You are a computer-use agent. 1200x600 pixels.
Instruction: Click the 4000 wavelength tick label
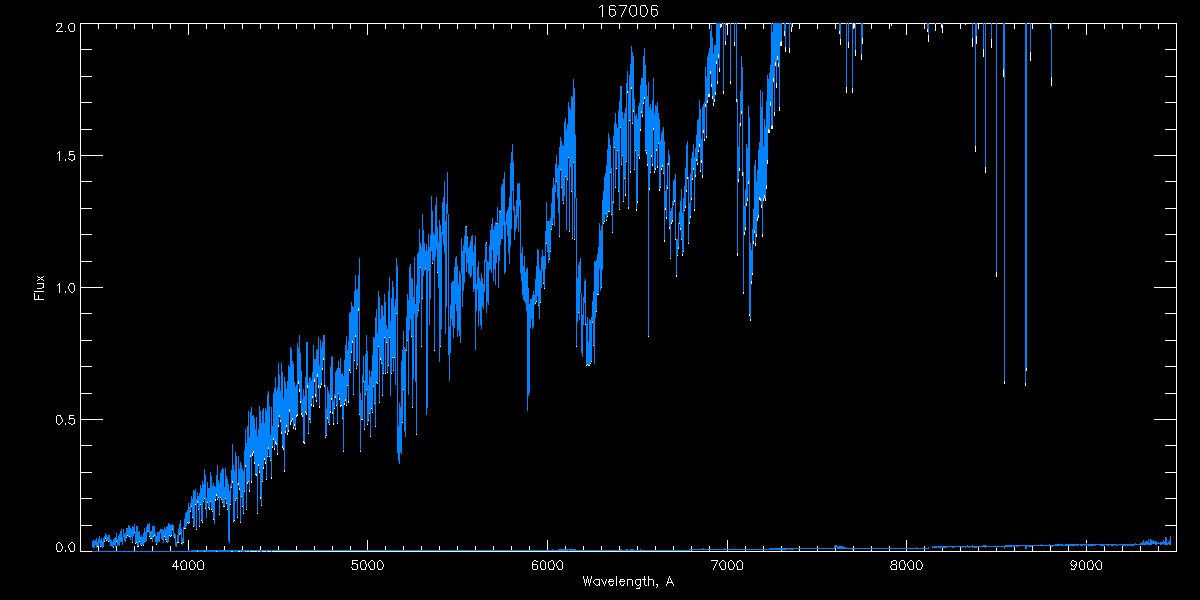pyautogui.click(x=188, y=565)
